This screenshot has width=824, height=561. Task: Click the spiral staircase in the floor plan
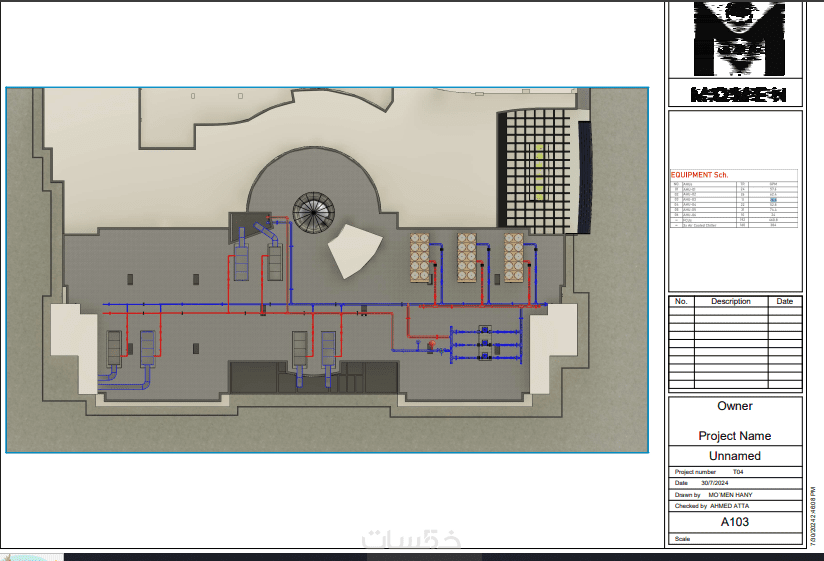click(313, 212)
